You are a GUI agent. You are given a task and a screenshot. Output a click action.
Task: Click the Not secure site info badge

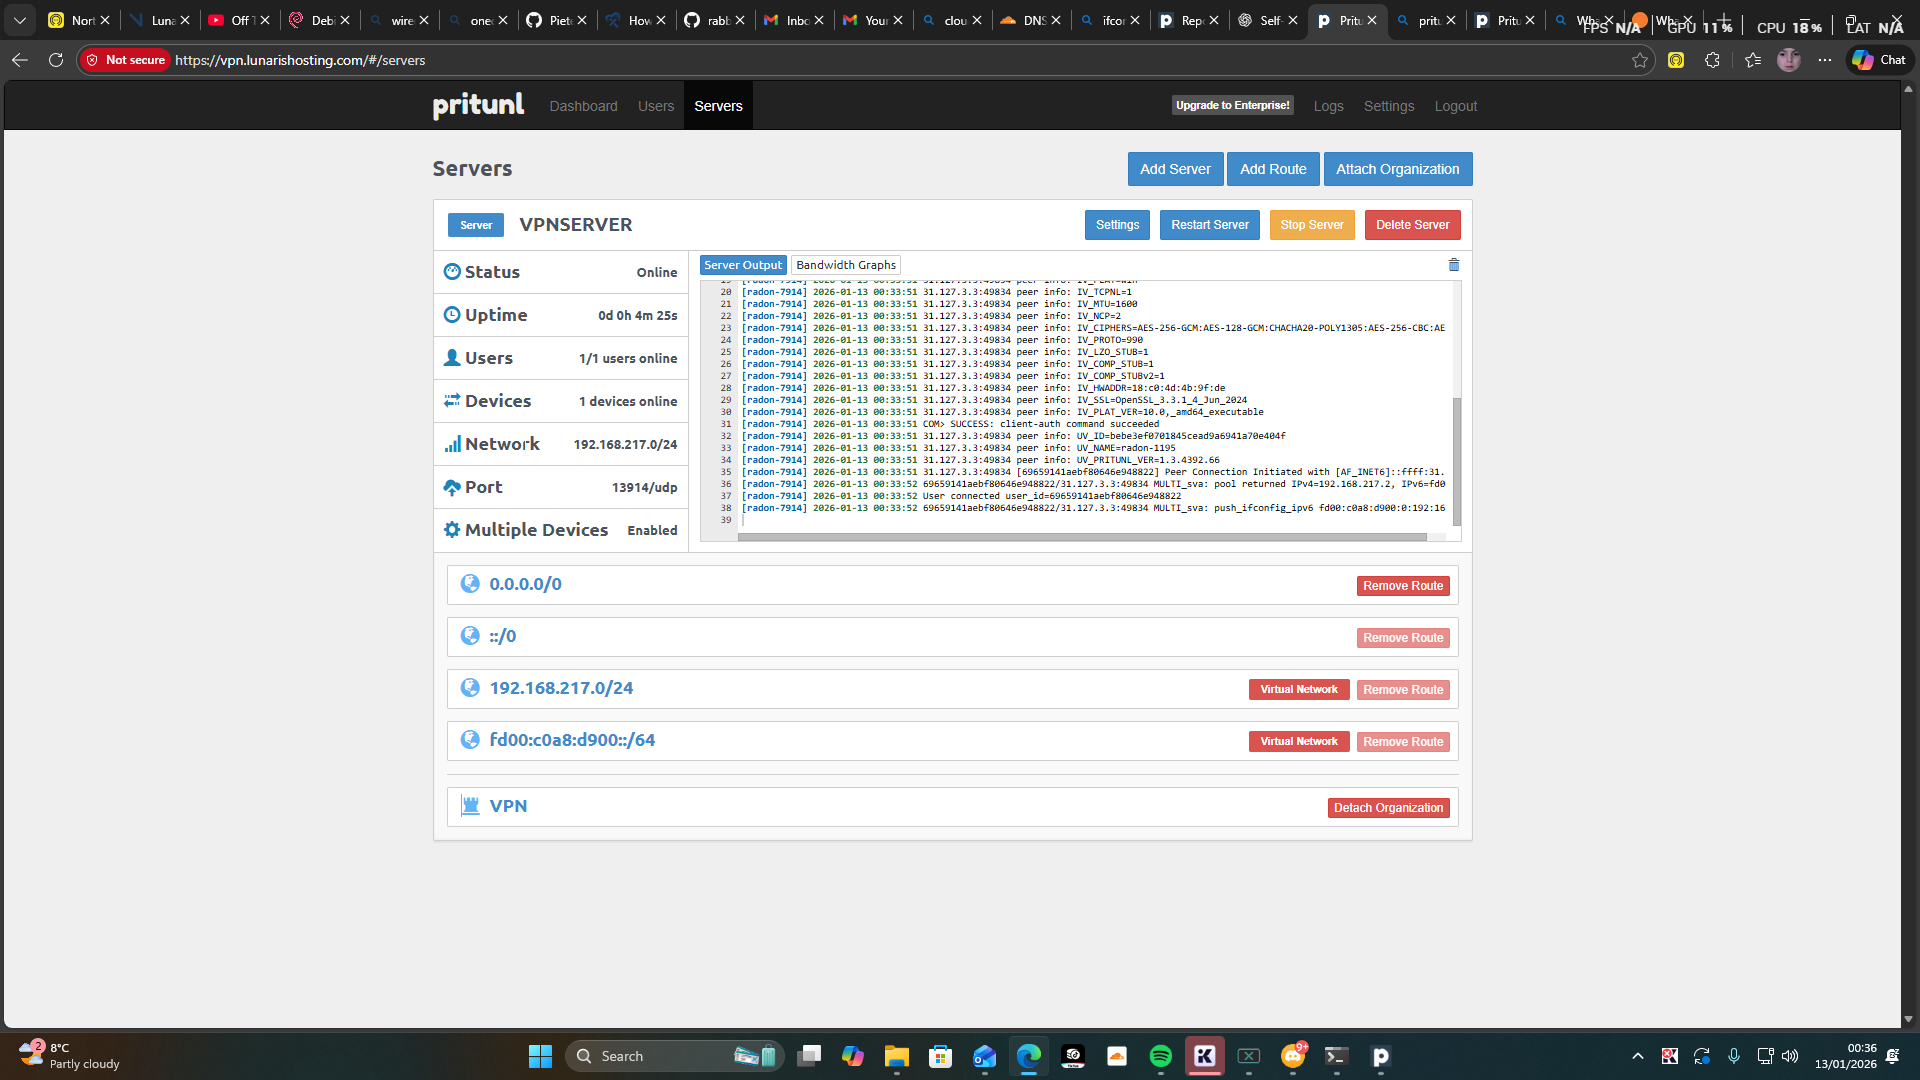click(126, 60)
